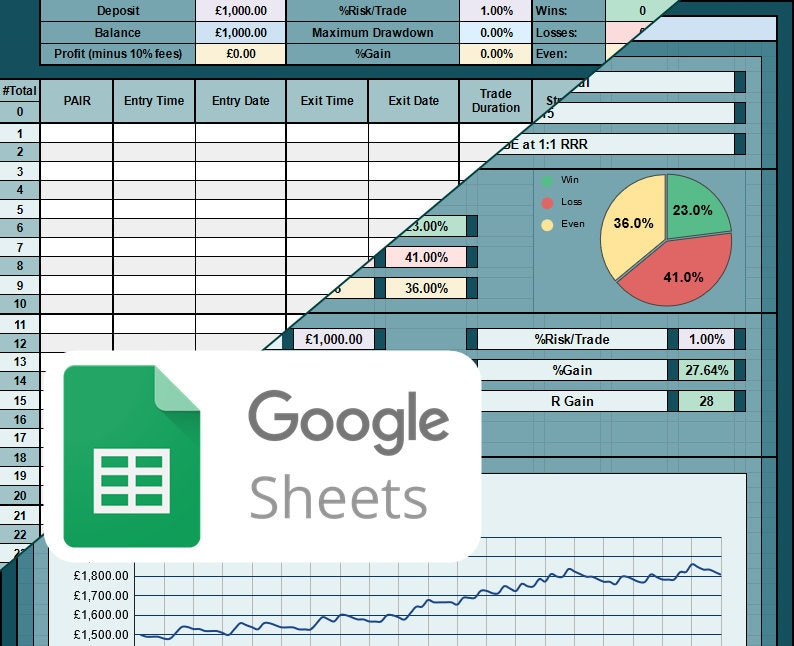Select the Wins count 0 cell
The image size is (794, 646).
tap(642, 11)
